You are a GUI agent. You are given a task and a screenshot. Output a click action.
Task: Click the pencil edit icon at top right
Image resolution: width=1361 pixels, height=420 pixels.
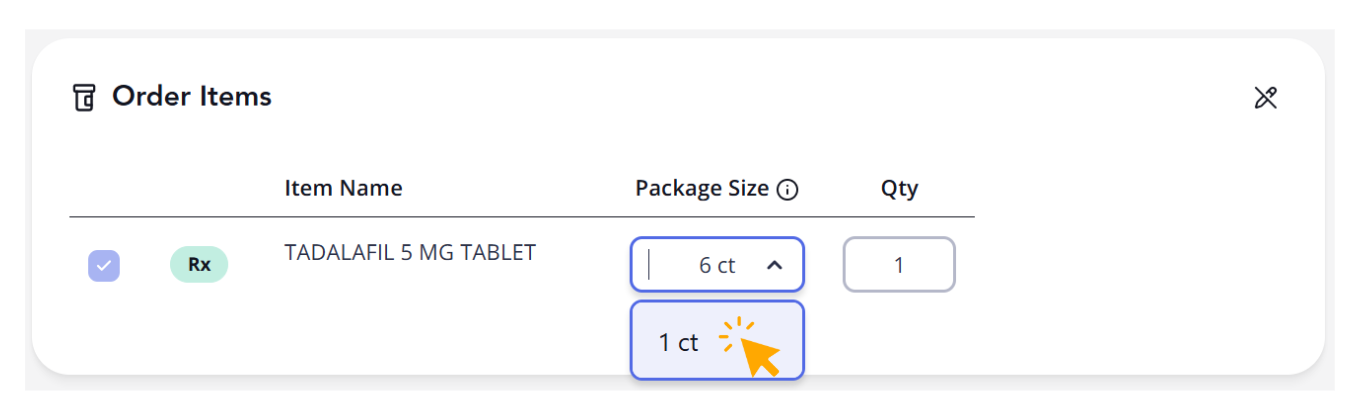[1266, 98]
